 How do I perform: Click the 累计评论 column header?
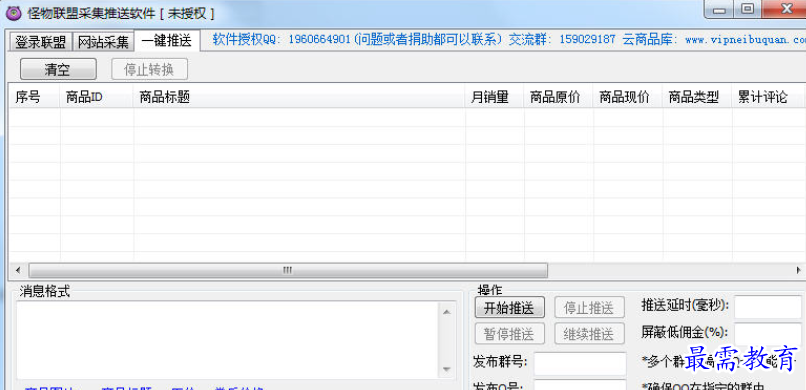[767, 97]
